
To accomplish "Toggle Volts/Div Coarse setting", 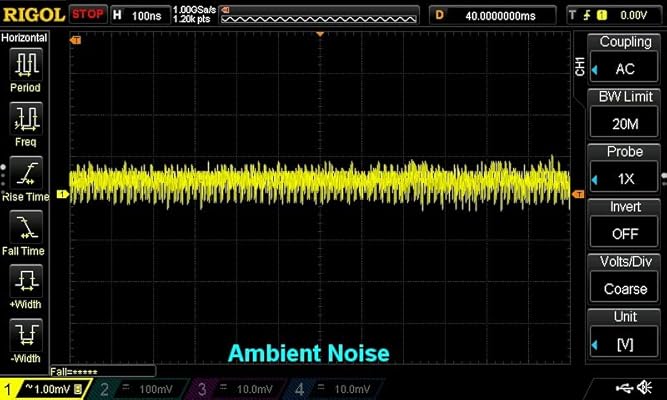I will [x=624, y=288].
